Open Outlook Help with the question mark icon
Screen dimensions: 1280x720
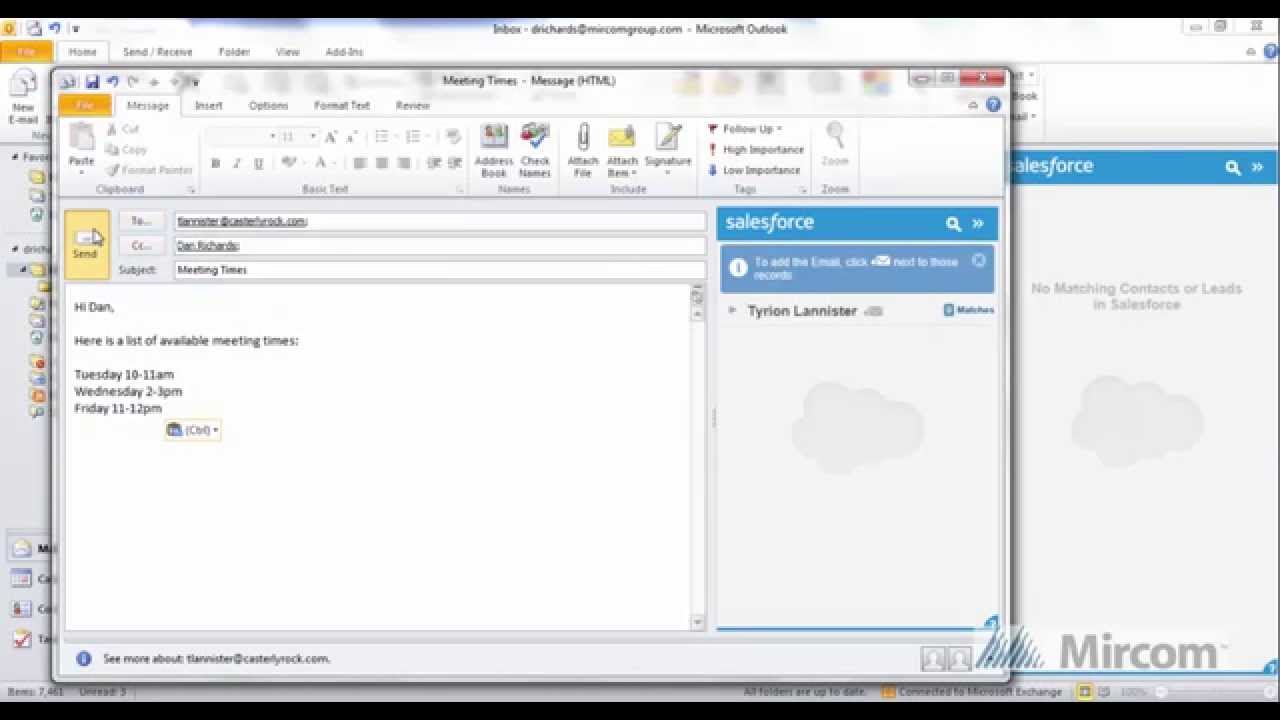click(x=993, y=104)
